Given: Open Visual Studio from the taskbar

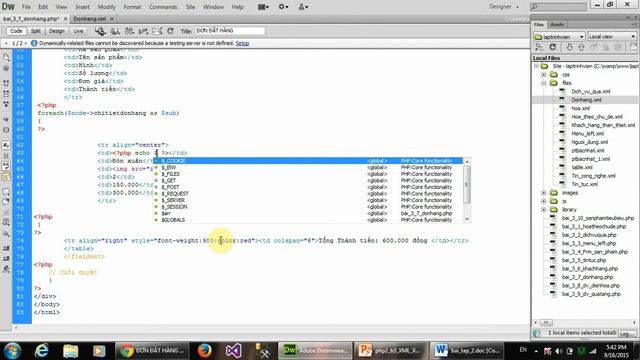Looking at the screenshot, I should click(233, 350).
